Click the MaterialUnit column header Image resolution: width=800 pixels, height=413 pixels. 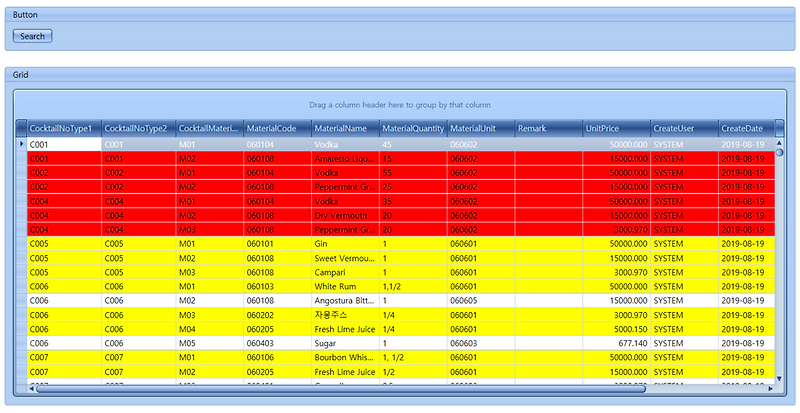pyautogui.click(x=481, y=129)
